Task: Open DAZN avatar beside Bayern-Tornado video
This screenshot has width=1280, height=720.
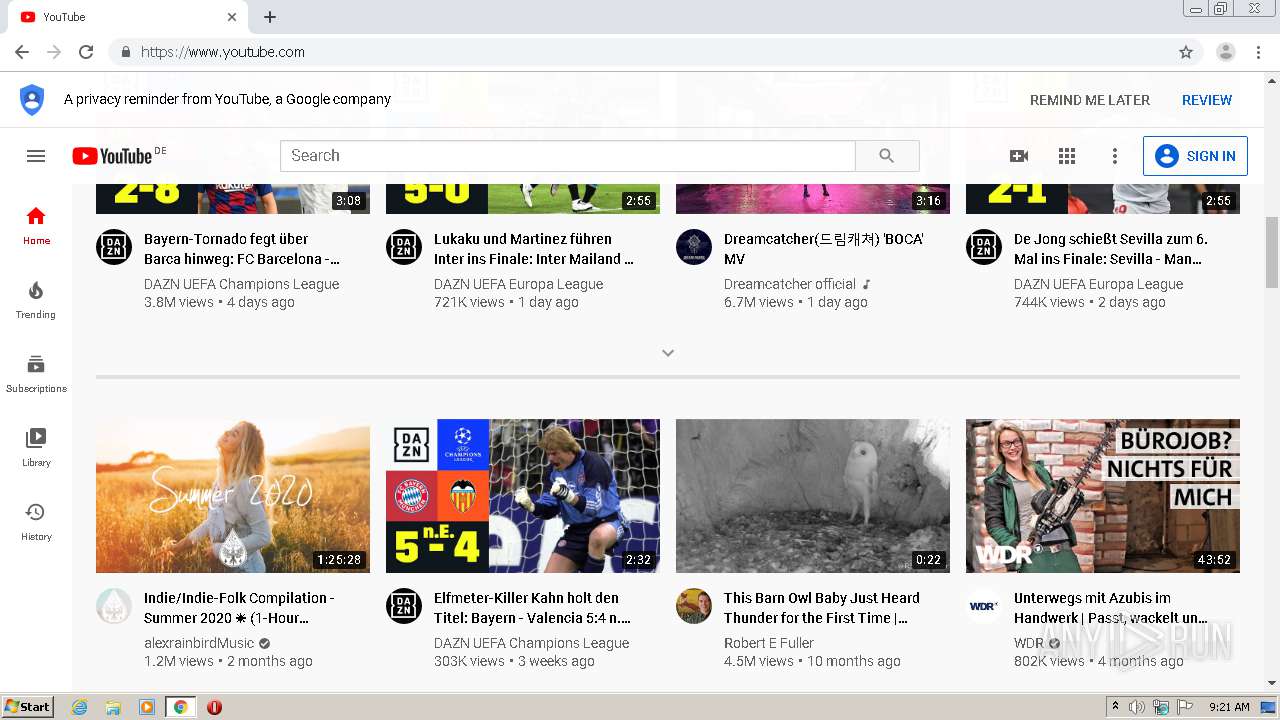Action: [x=114, y=247]
